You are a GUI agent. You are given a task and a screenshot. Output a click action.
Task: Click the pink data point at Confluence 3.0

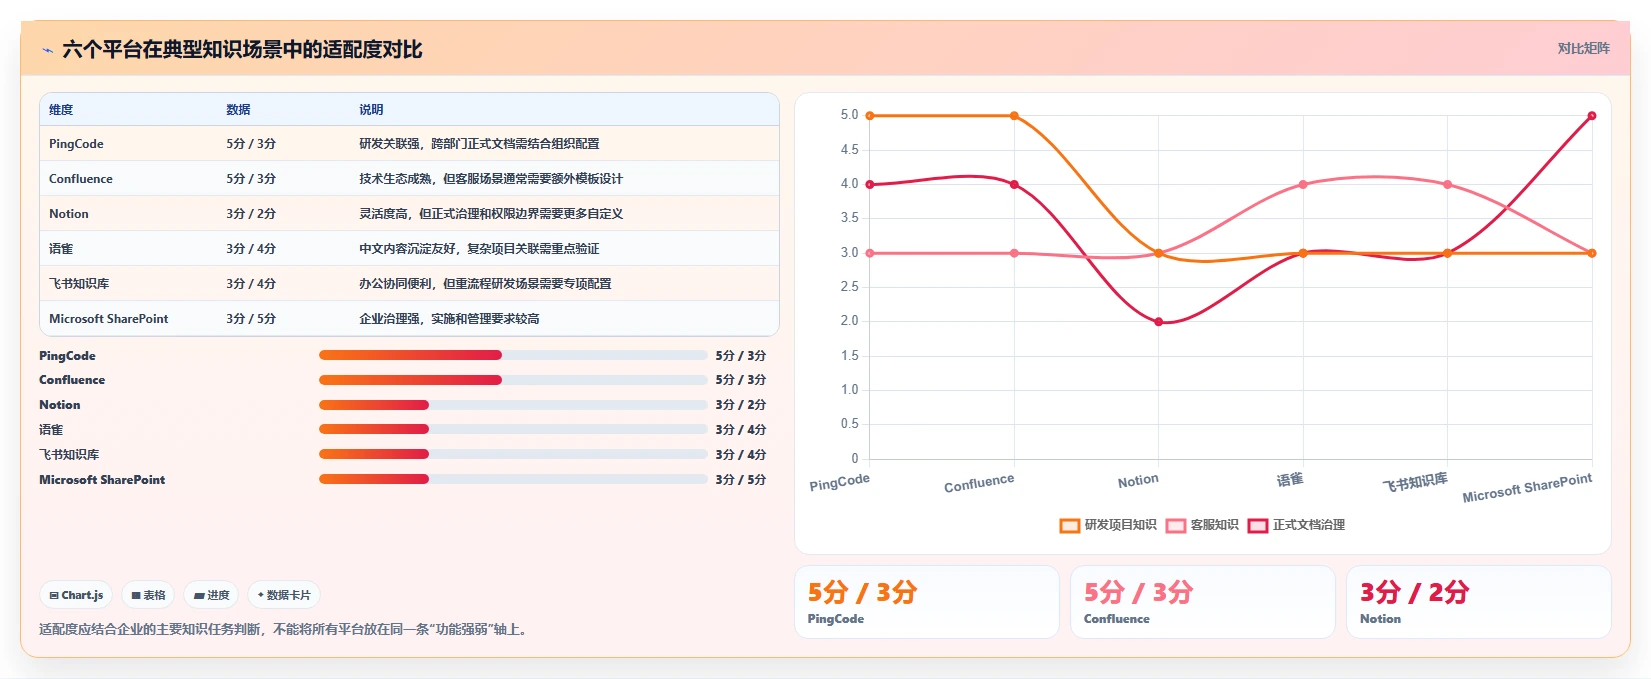[x=1014, y=253]
